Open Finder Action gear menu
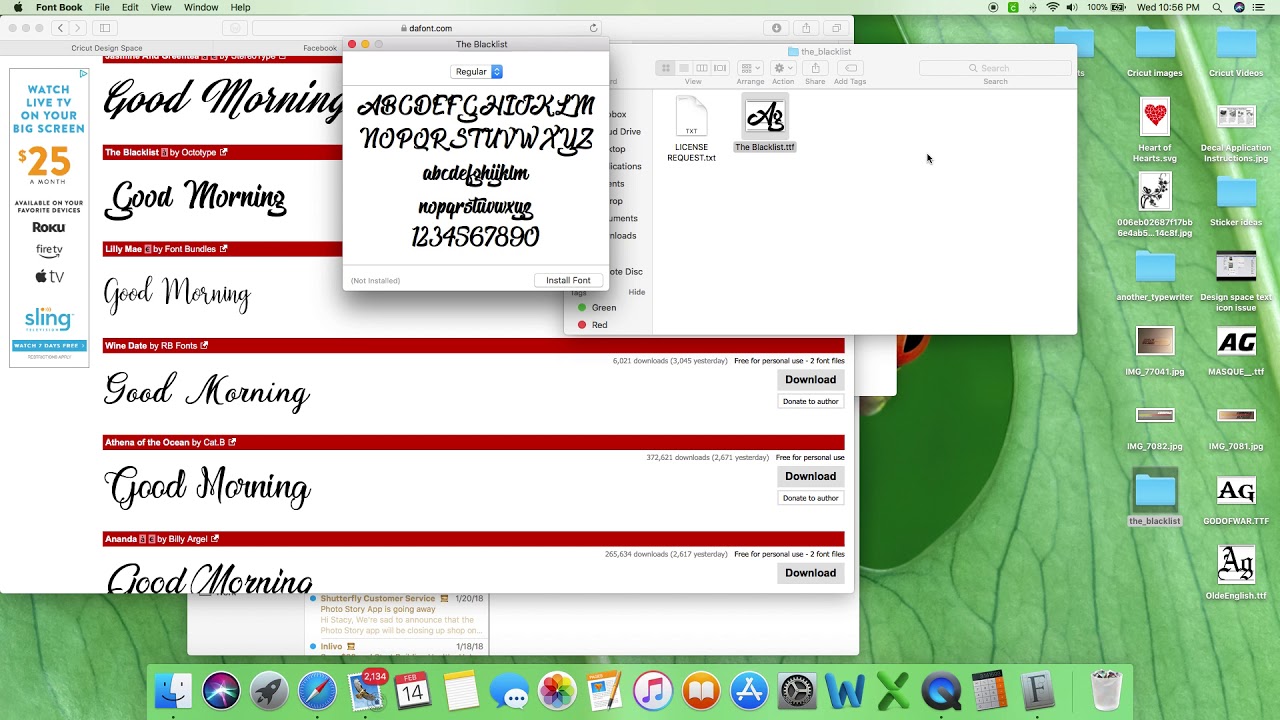 [783, 68]
